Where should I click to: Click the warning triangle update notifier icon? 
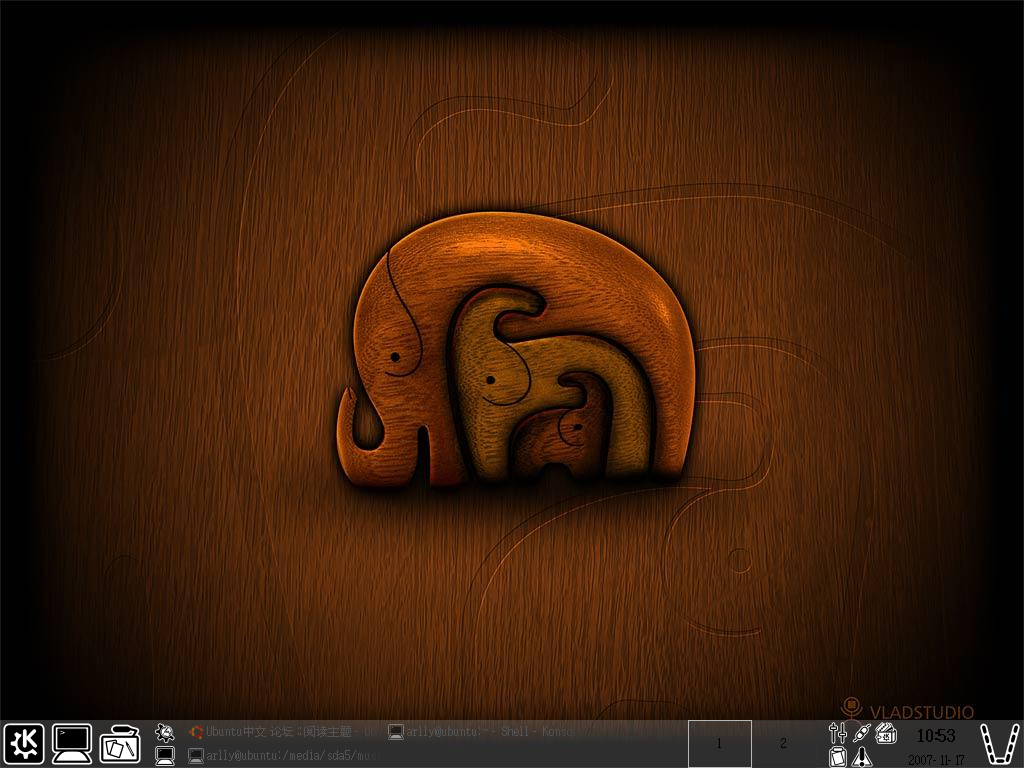pos(862,756)
